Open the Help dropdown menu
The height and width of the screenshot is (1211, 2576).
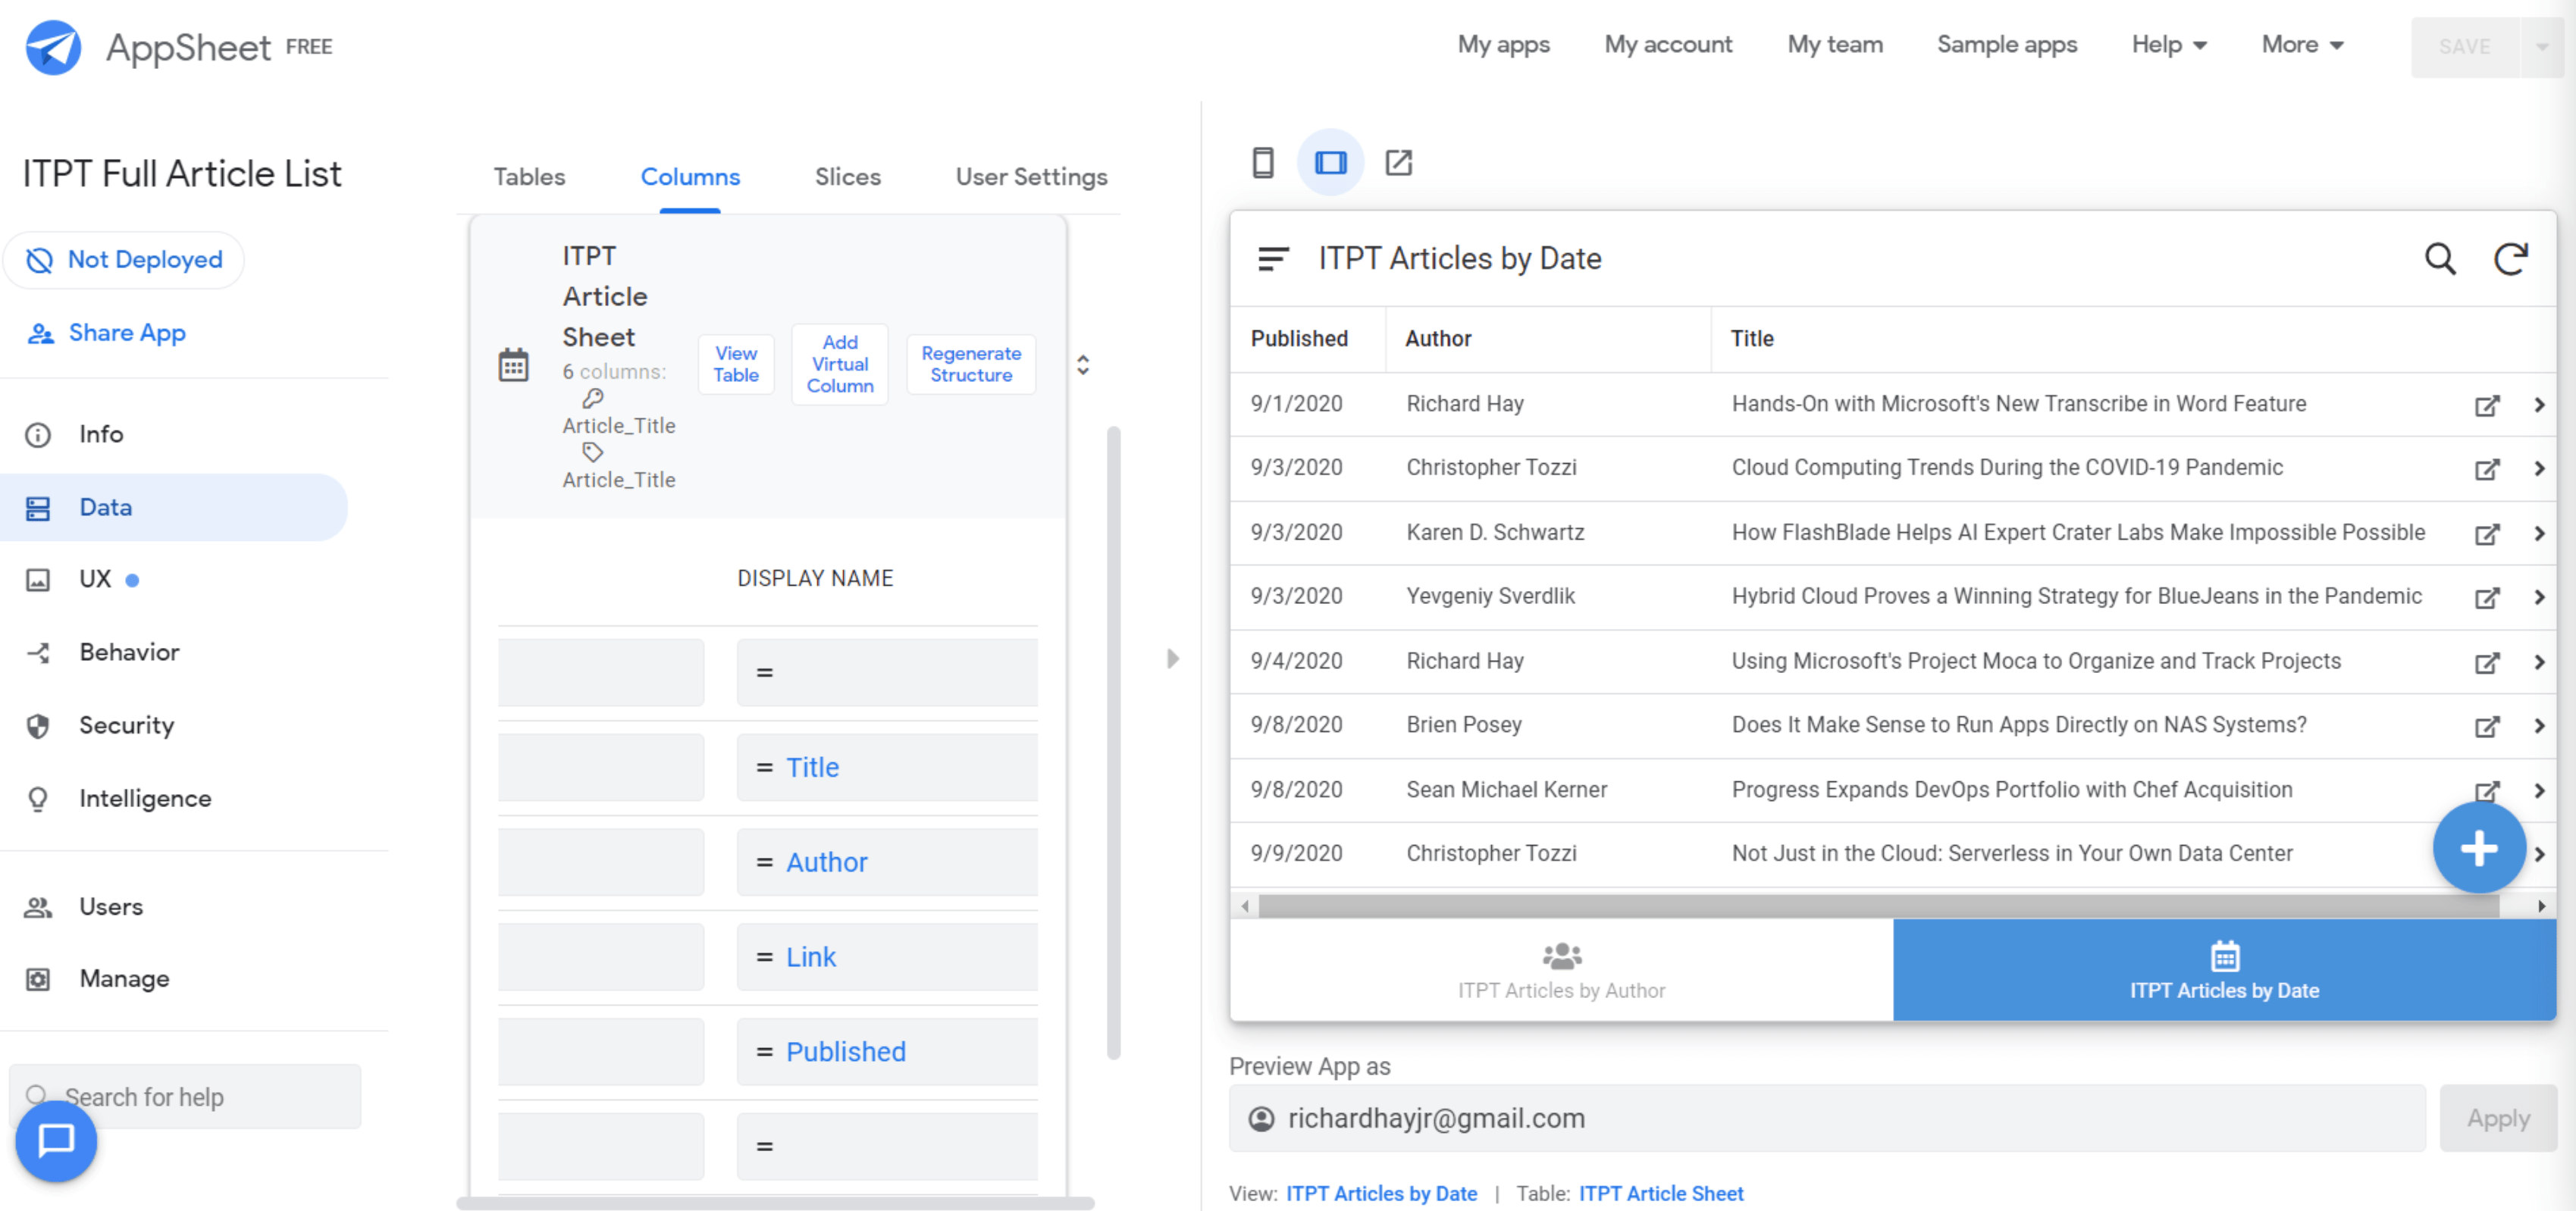tap(2168, 45)
